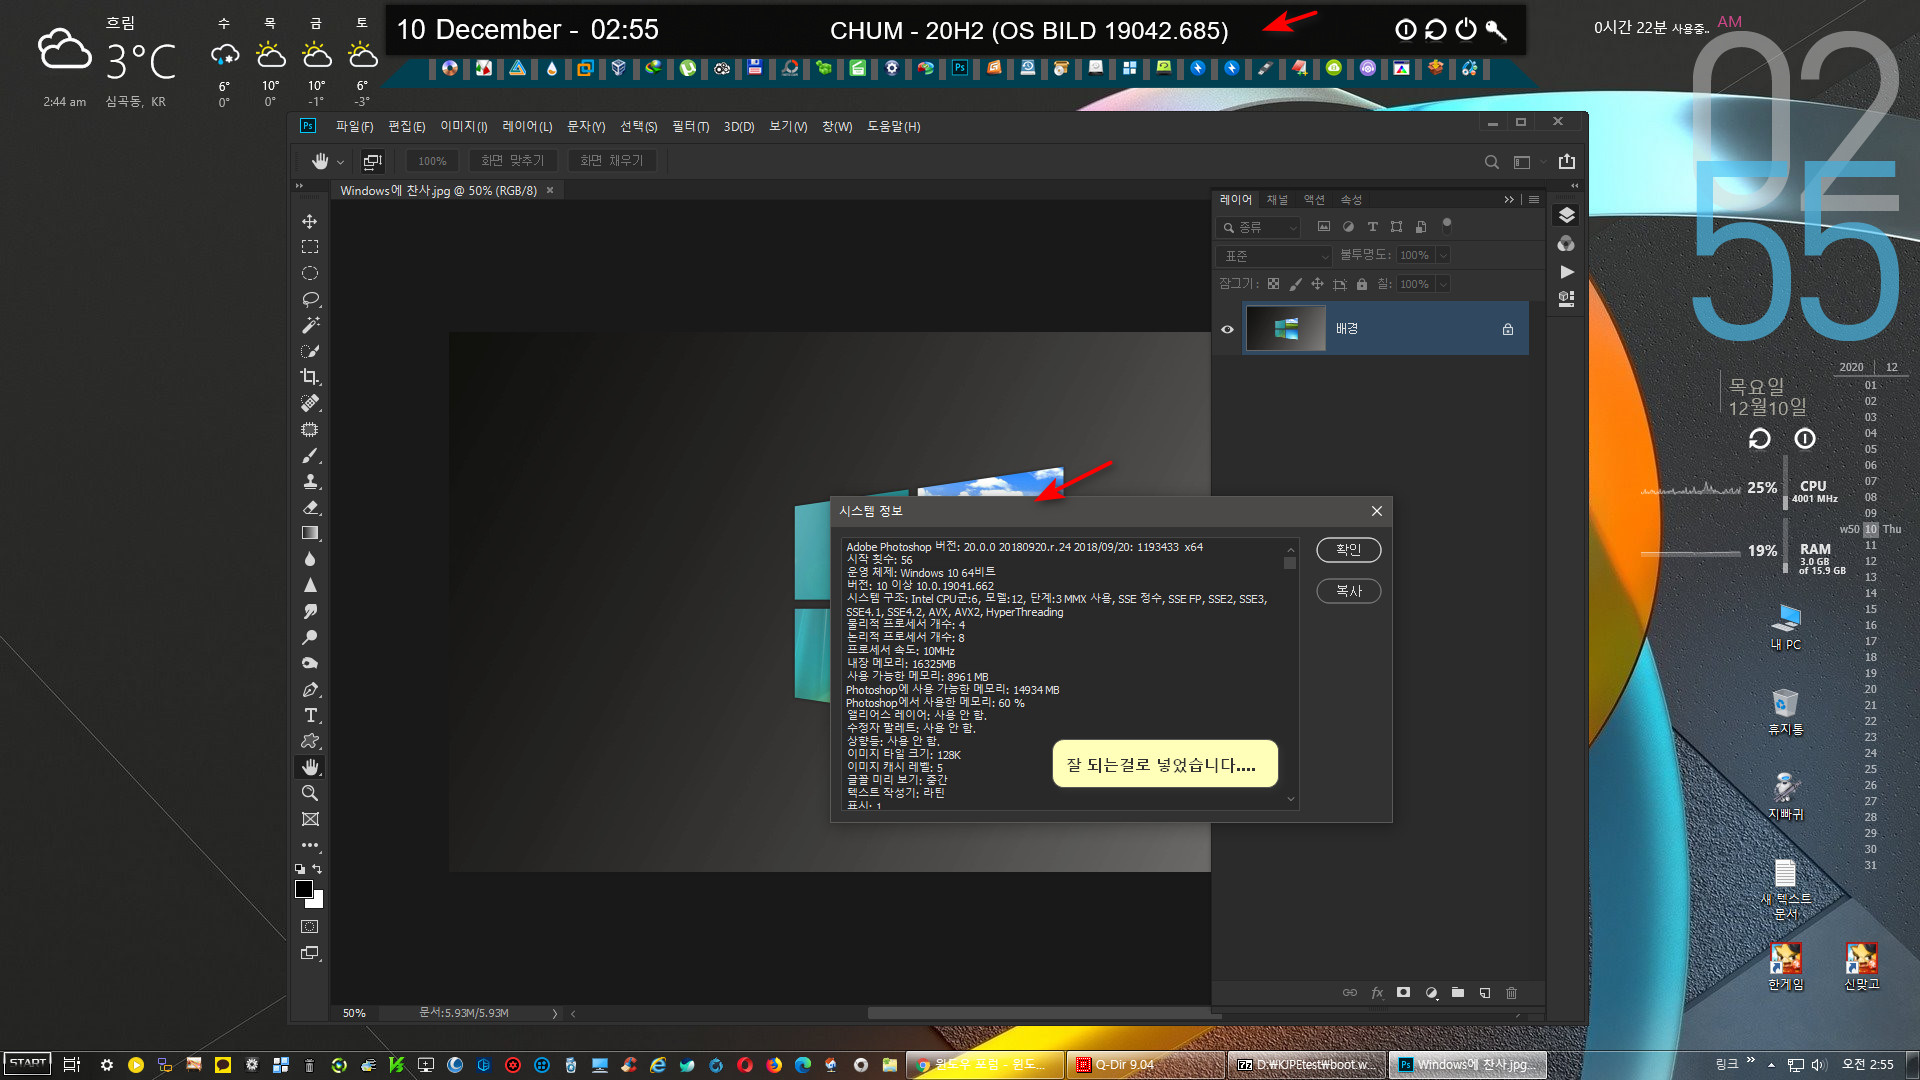This screenshot has height=1080, width=1920.
Task: Select the Healing Brush bandage tool
Action: click(310, 403)
